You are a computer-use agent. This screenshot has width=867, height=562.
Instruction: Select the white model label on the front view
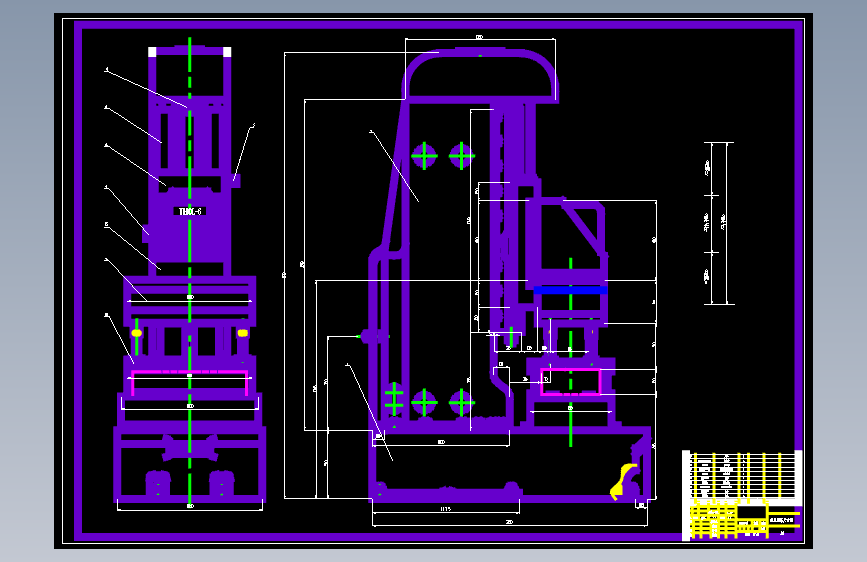click(x=190, y=211)
